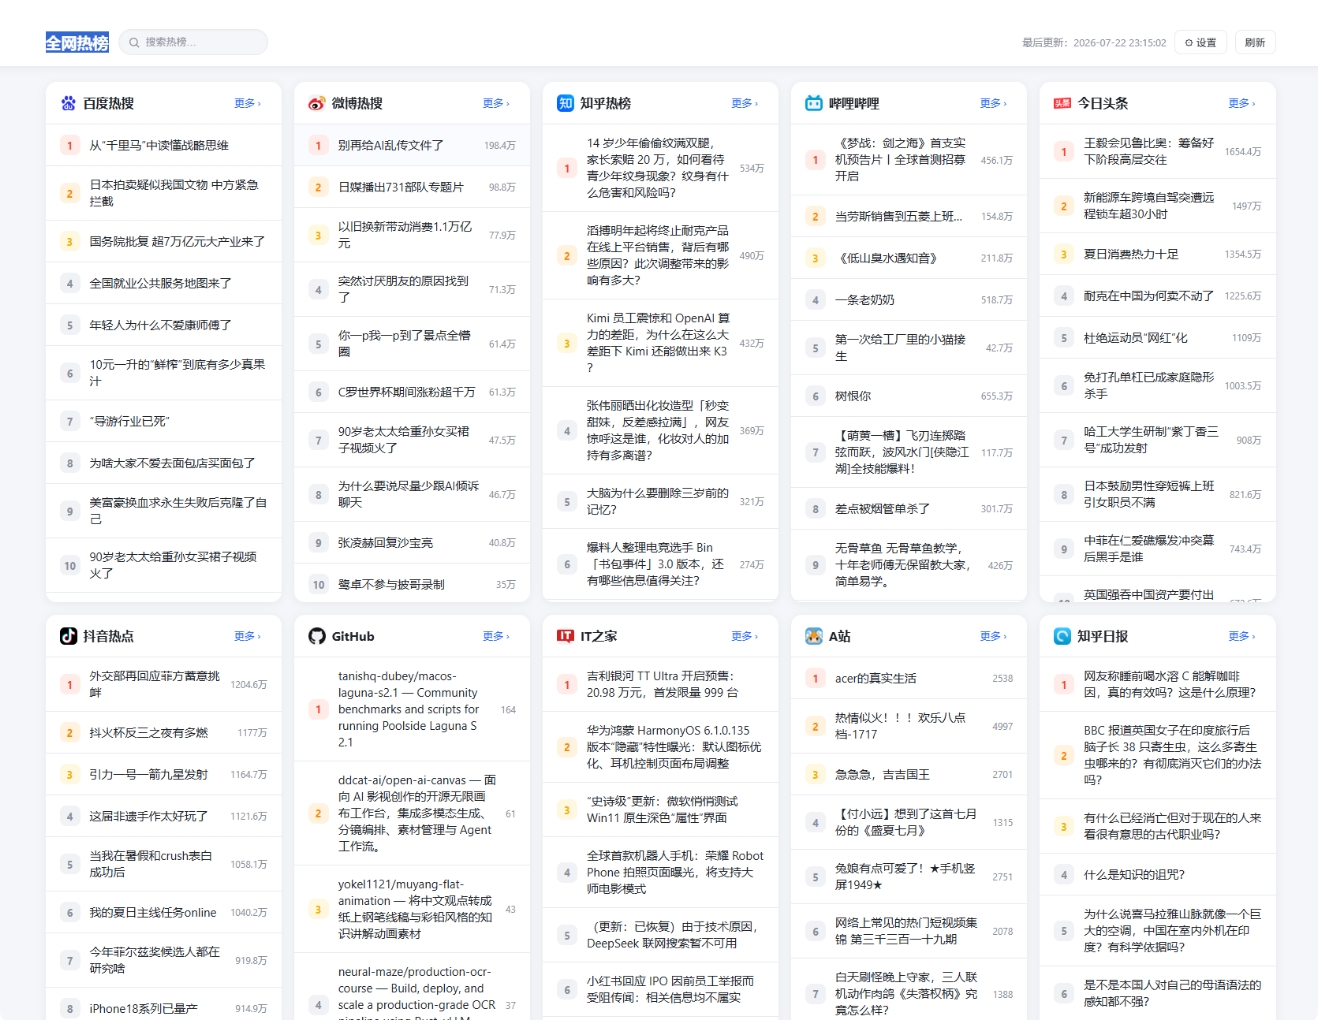Click the gear icon in the 设置 button
Screen dimensions: 1318x1022
(x=1189, y=42)
